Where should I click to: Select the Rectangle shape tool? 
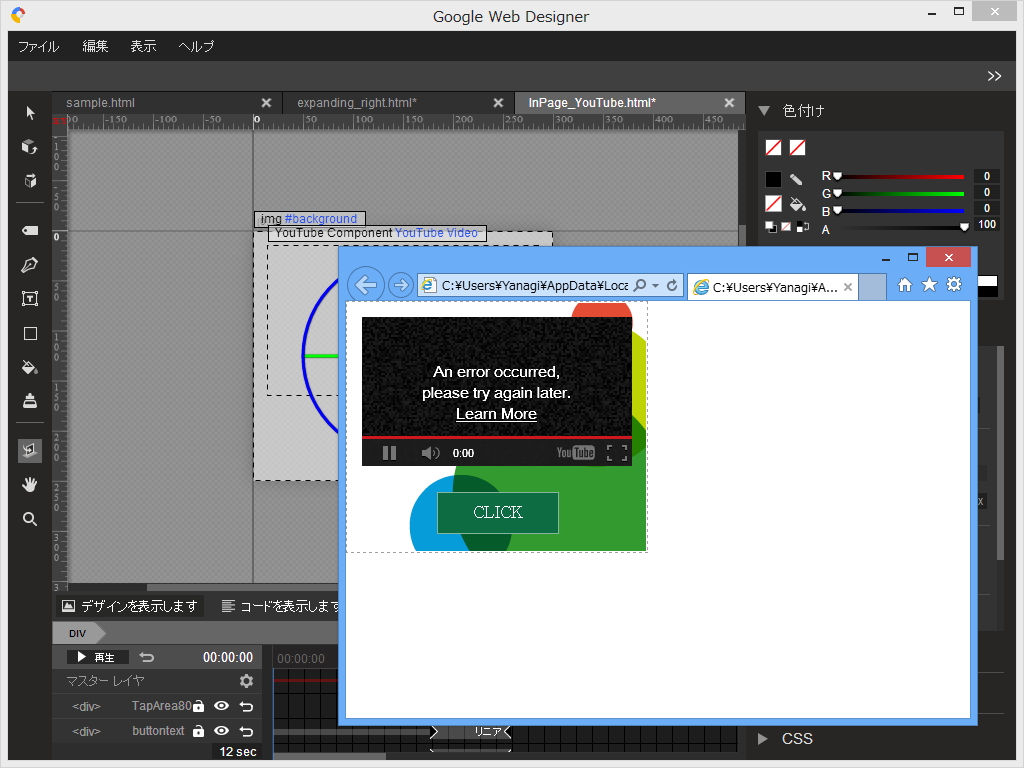click(30, 333)
